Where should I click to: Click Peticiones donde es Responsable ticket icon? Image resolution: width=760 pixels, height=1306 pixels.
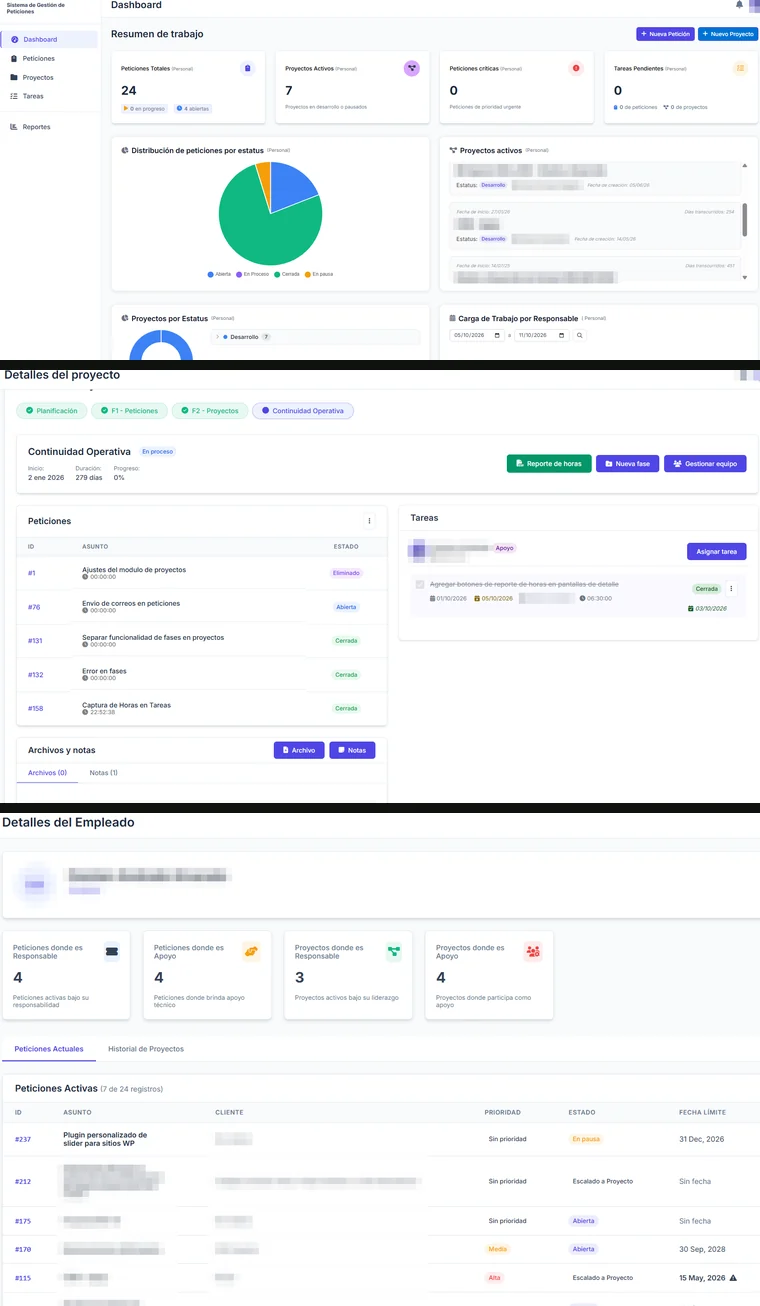(111, 953)
